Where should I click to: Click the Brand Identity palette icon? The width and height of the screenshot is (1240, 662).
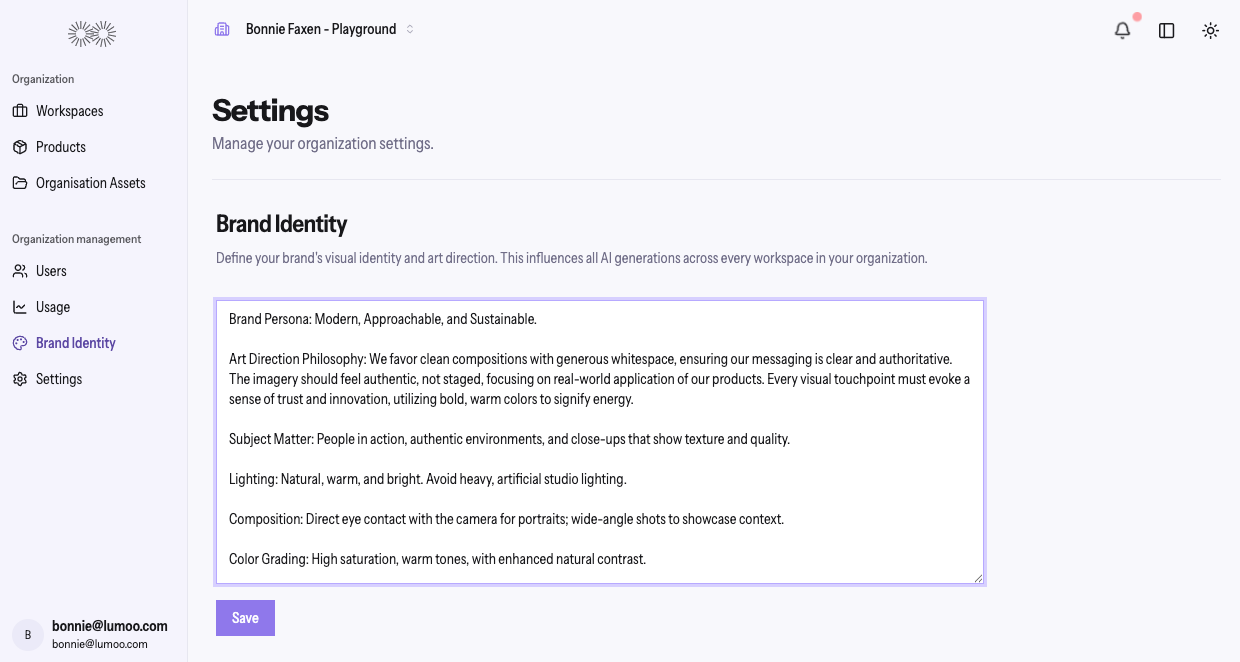pyautogui.click(x=20, y=343)
